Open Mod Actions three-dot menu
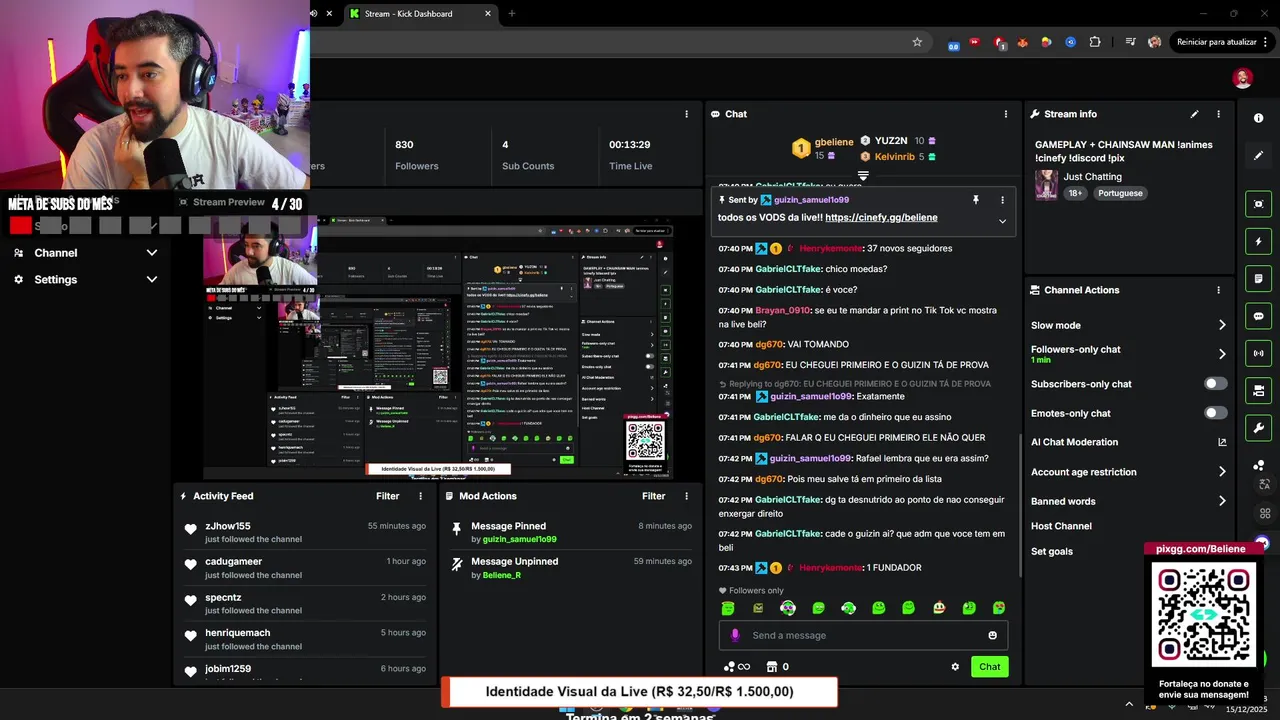Image resolution: width=1280 pixels, height=720 pixels. pyautogui.click(x=686, y=496)
